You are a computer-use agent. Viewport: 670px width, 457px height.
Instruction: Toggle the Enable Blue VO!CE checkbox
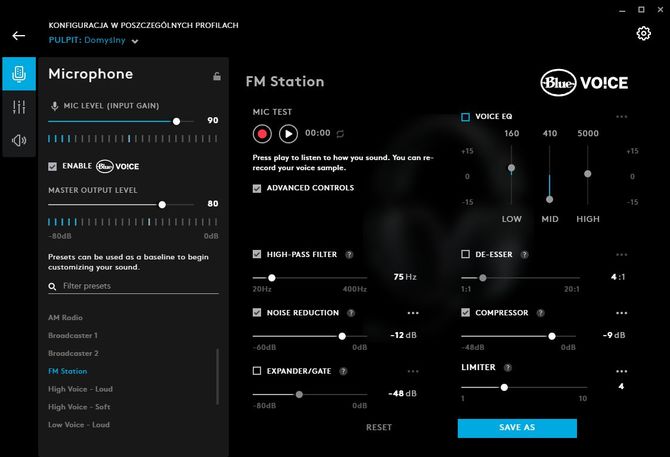coord(53,166)
